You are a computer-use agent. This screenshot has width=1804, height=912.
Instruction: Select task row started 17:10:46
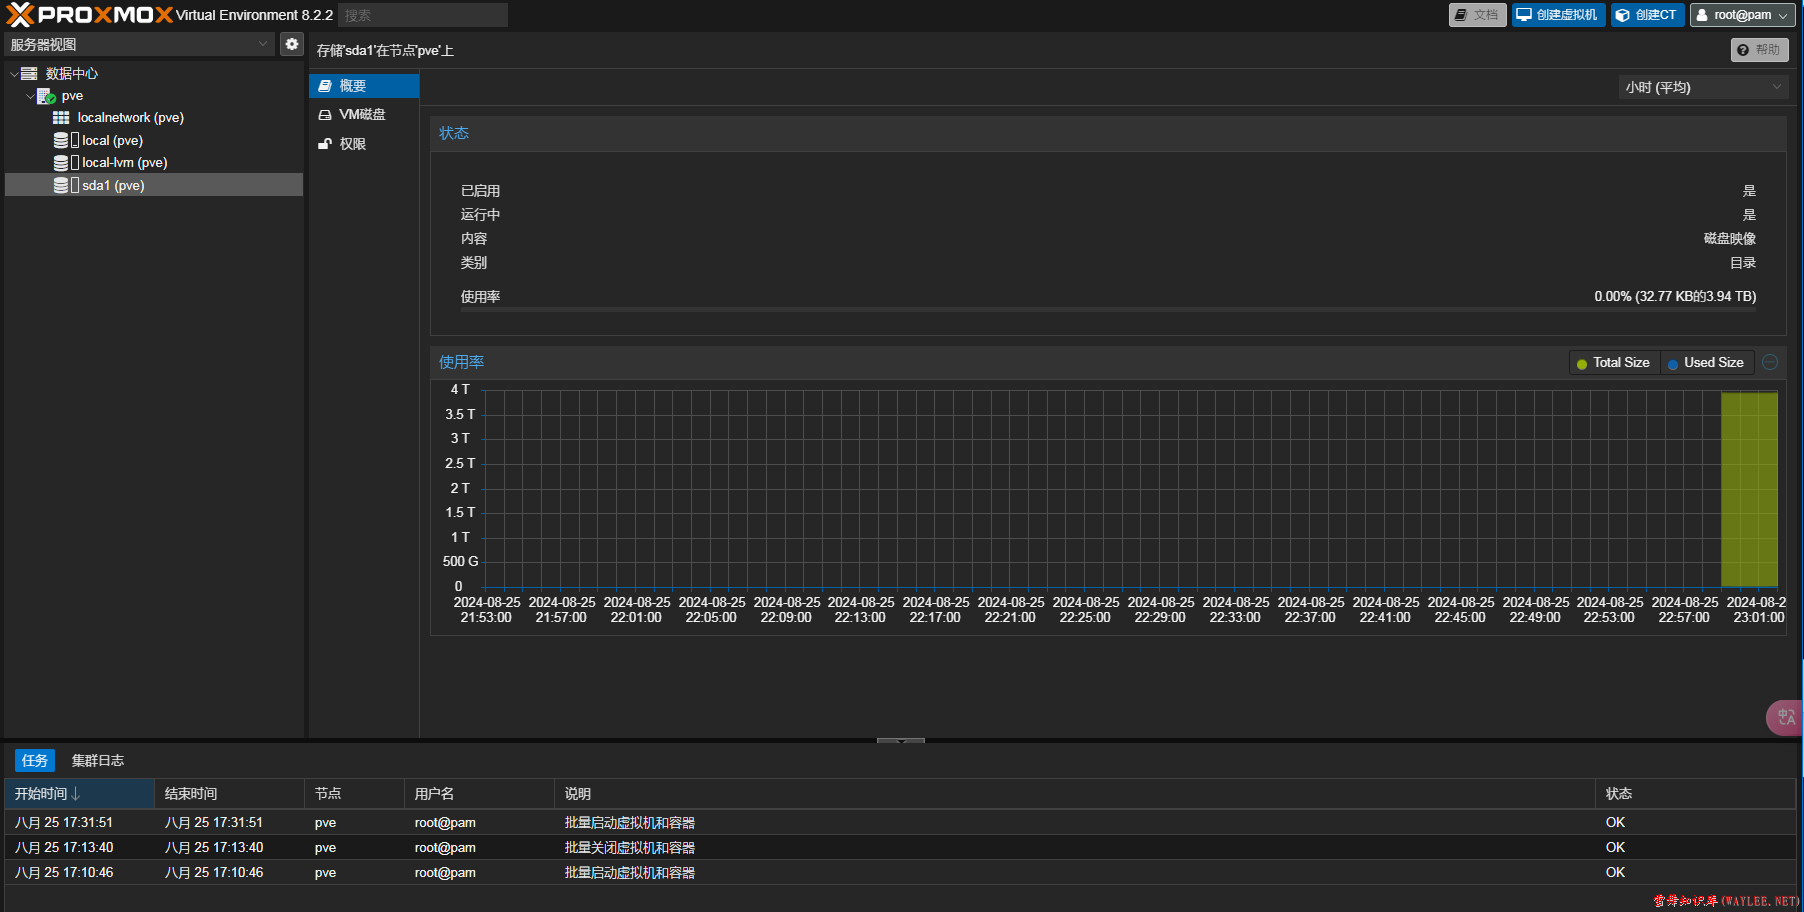(900, 873)
